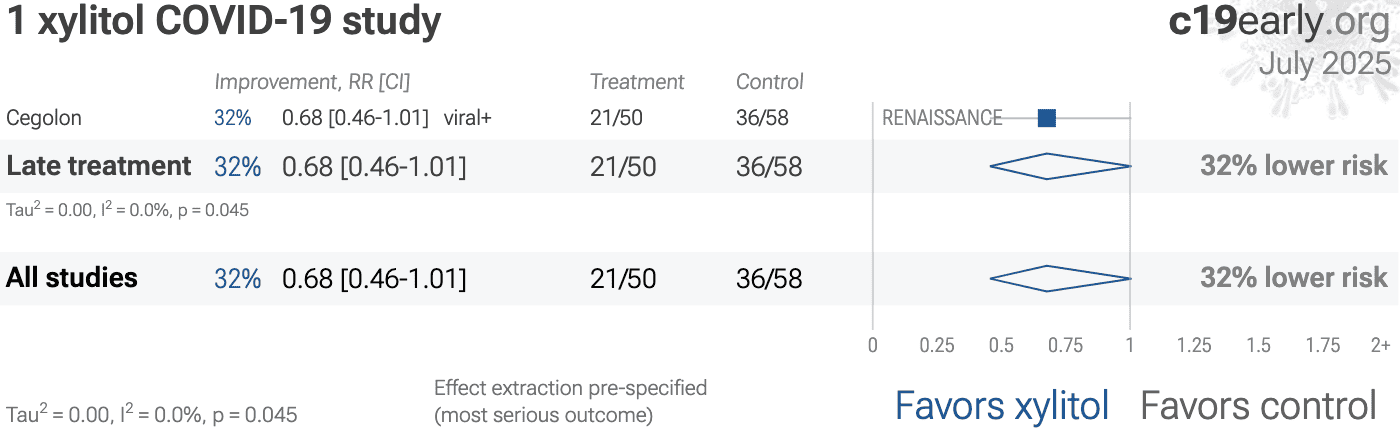Click the c19early.org site title
Image resolution: width=1400 pixels, height=429 pixels.
1279,22
